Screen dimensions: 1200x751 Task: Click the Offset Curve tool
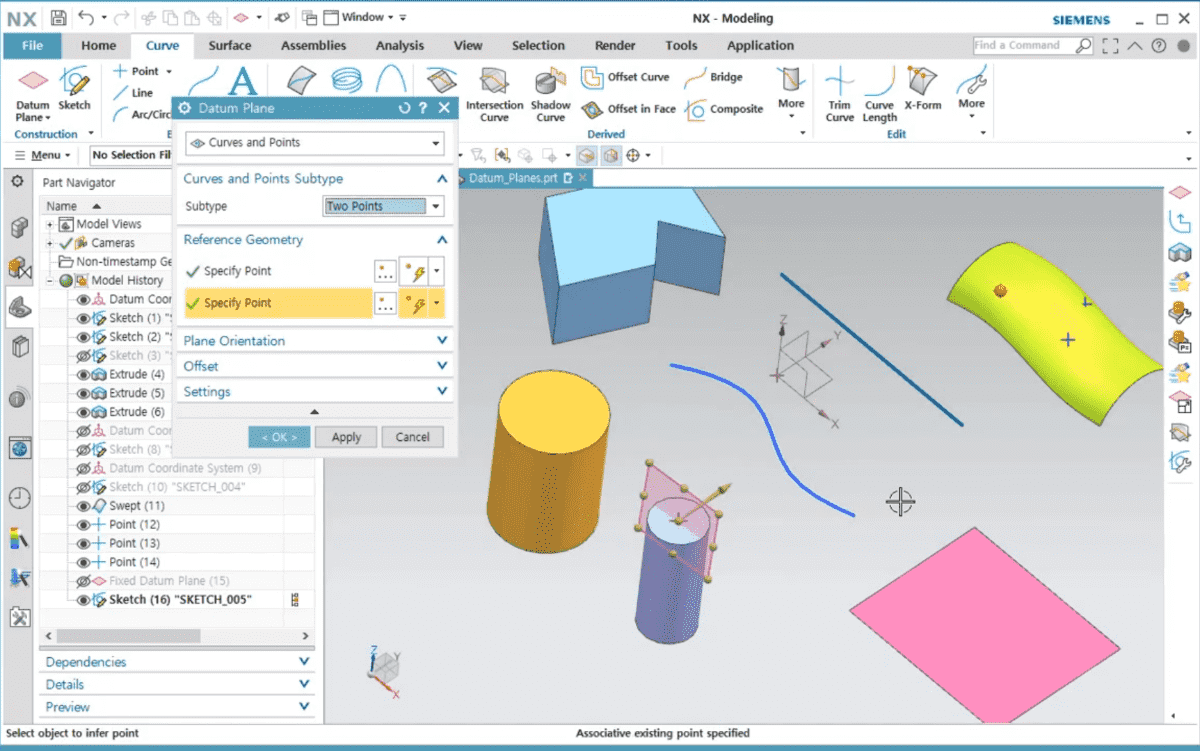(625, 77)
